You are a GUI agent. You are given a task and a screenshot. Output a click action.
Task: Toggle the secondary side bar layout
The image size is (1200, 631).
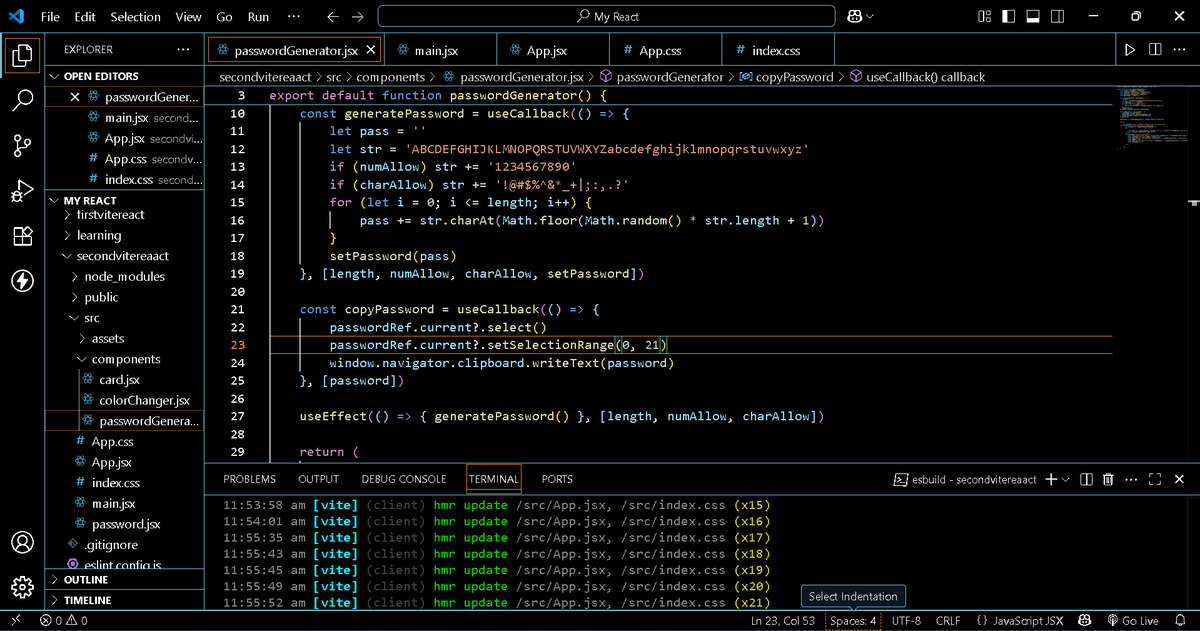point(1057,17)
